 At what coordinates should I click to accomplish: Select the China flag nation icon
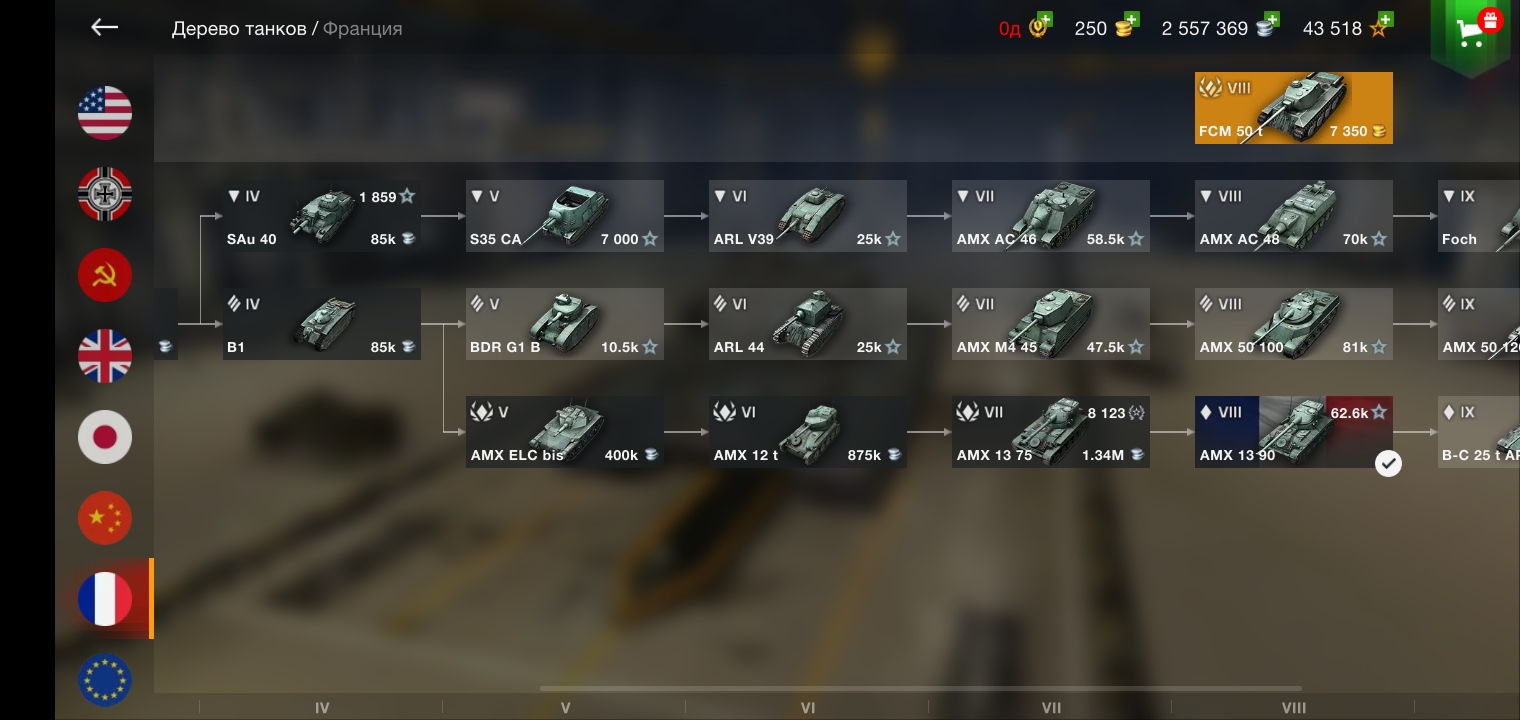pyautogui.click(x=105, y=517)
